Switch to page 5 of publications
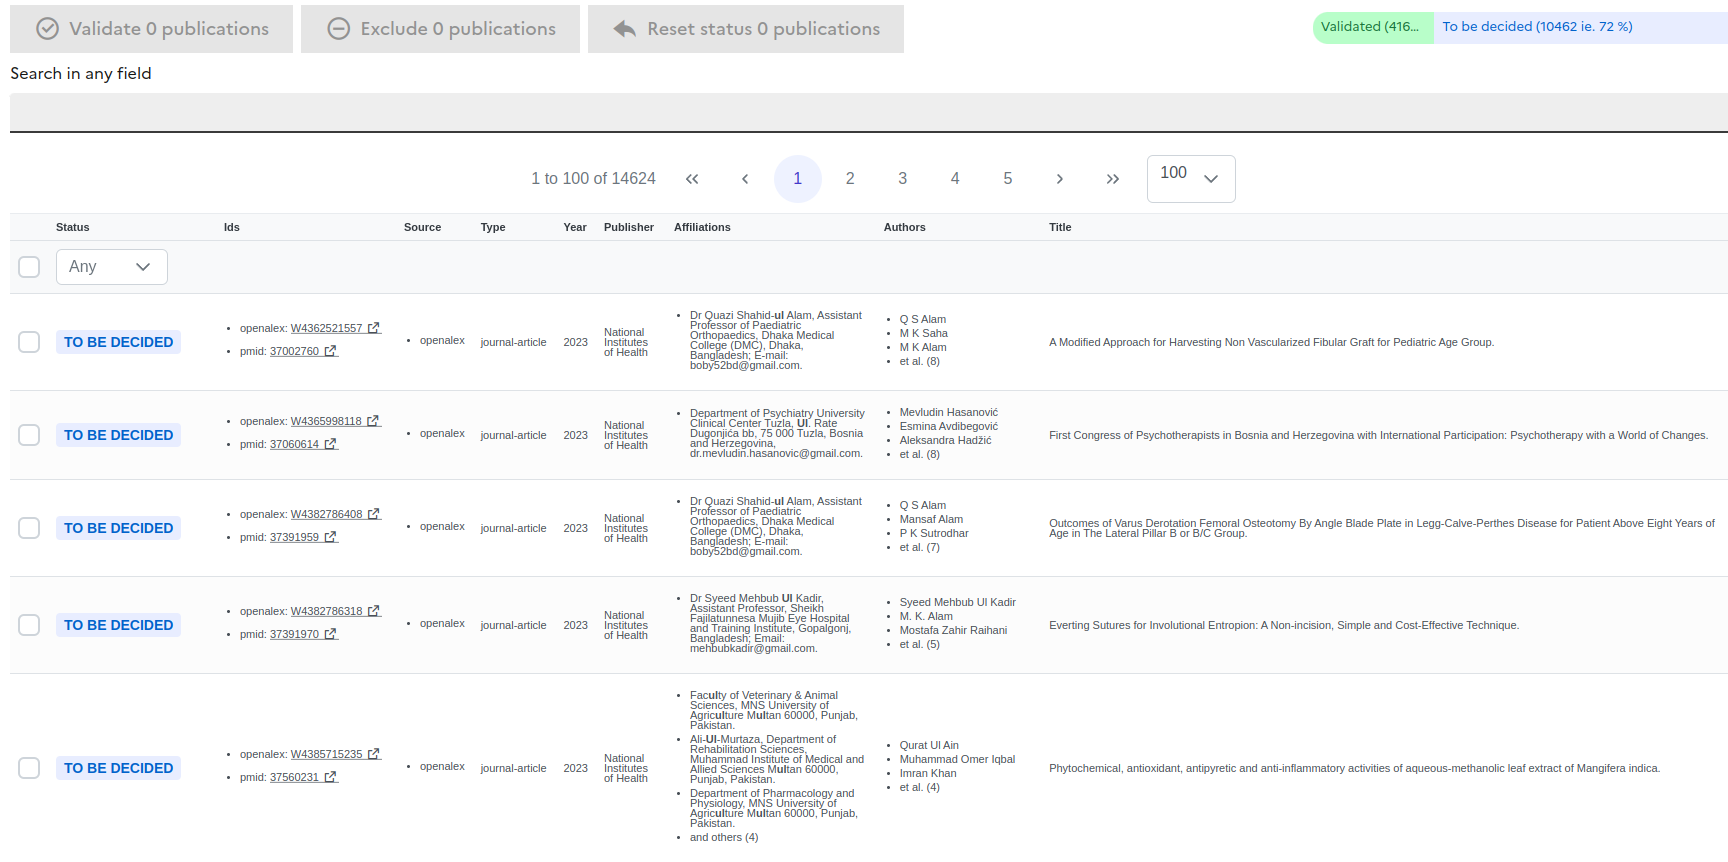Viewport: 1728px width, 862px height. 1007,179
